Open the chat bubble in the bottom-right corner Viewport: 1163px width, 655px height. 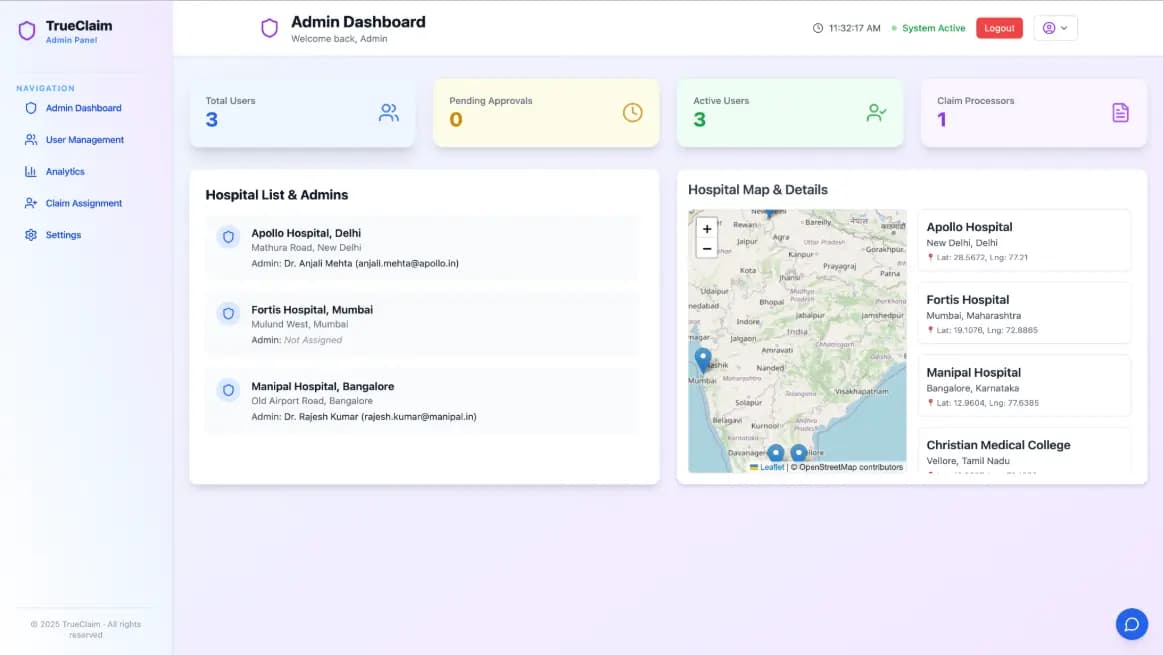click(x=1131, y=623)
